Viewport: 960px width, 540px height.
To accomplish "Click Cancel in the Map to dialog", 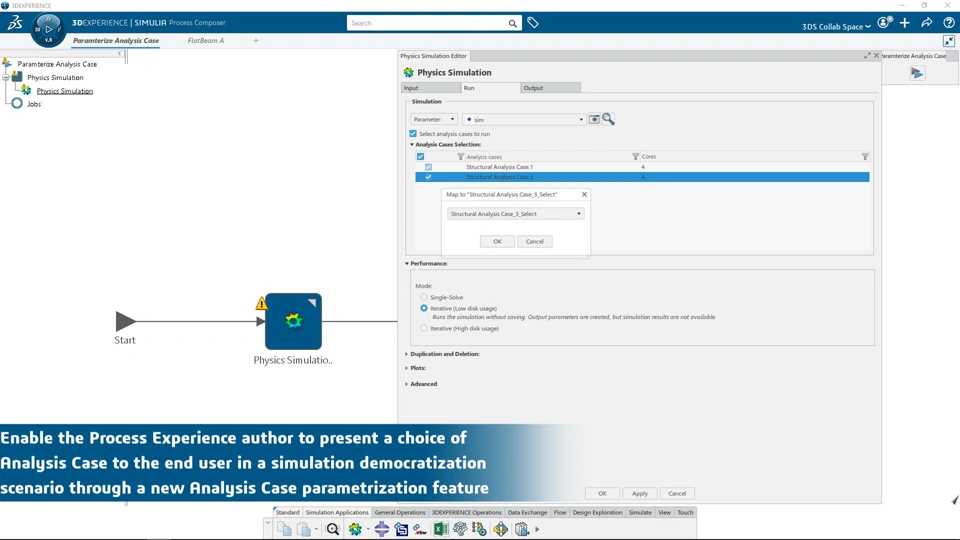I will [534, 241].
